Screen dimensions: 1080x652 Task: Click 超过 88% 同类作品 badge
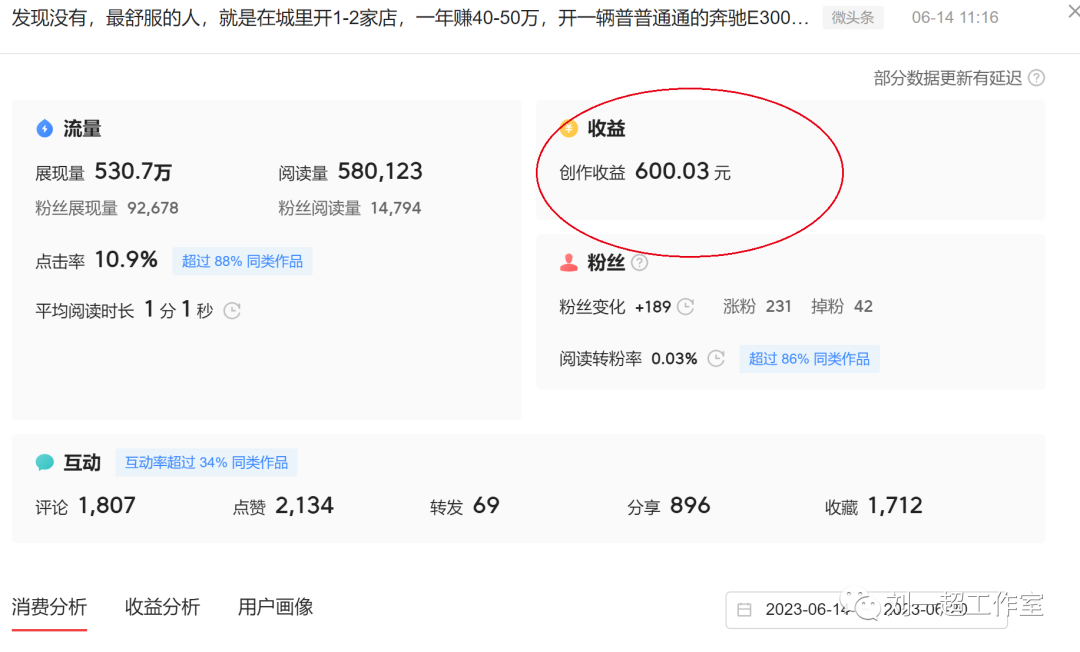(242, 261)
